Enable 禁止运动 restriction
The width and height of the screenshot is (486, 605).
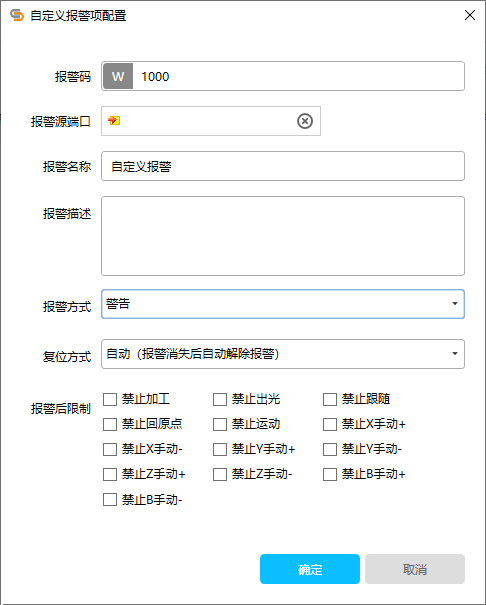tap(220, 424)
